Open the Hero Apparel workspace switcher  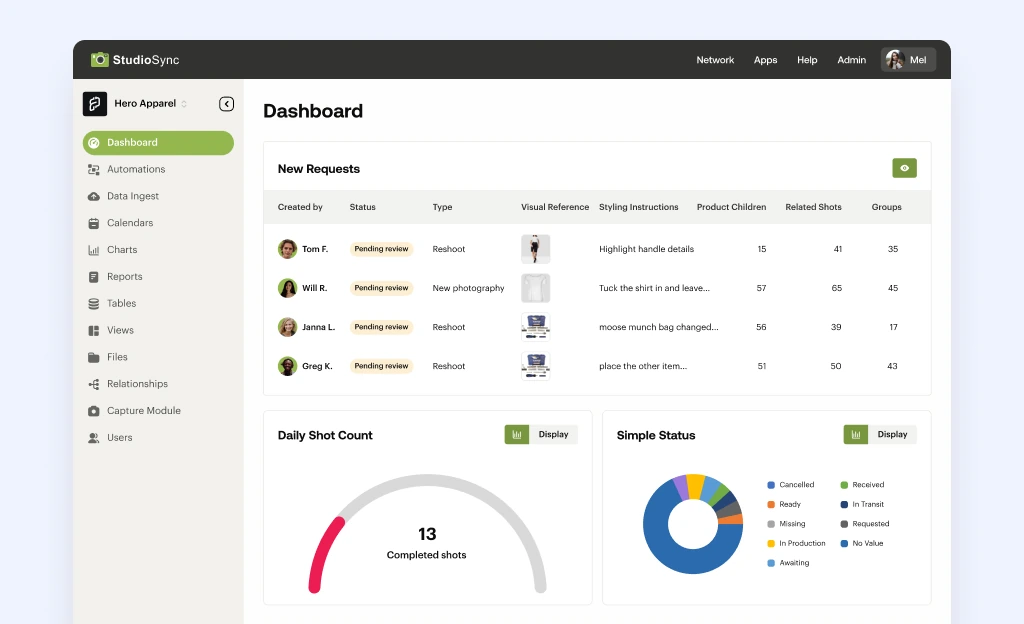(x=150, y=104)
